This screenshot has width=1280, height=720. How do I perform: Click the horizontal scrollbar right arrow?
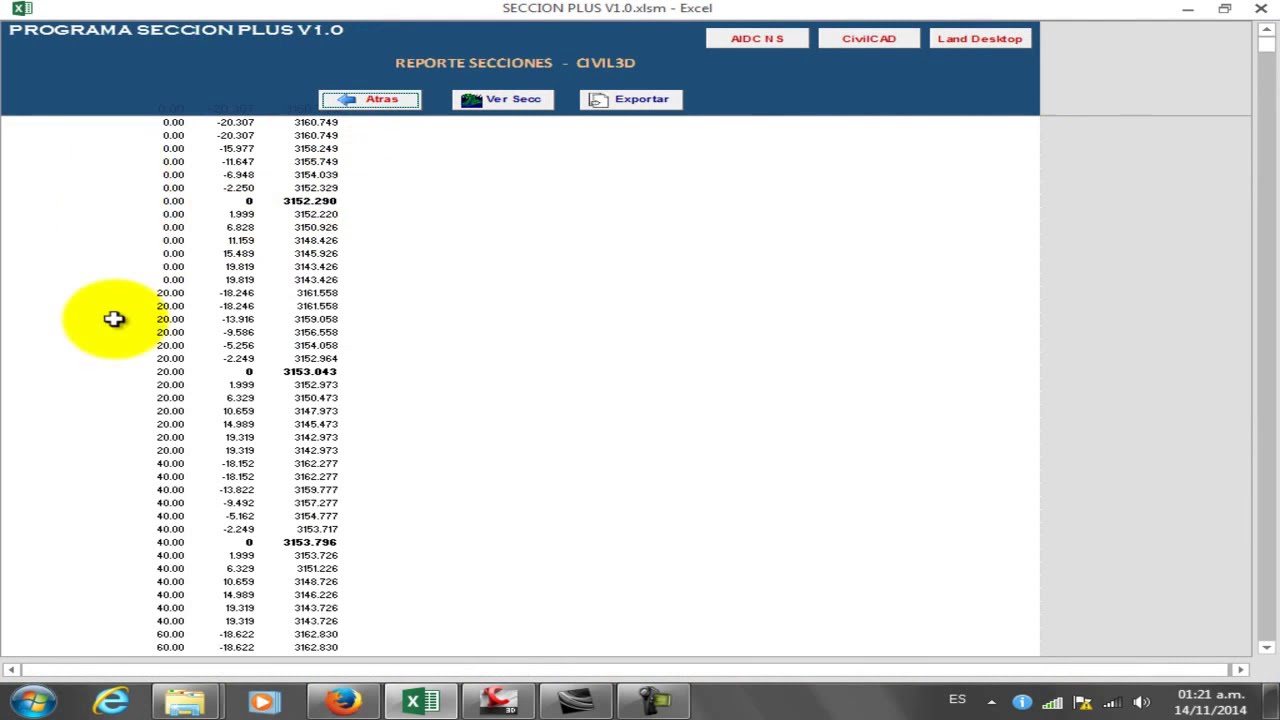(x=1241, y=670)
